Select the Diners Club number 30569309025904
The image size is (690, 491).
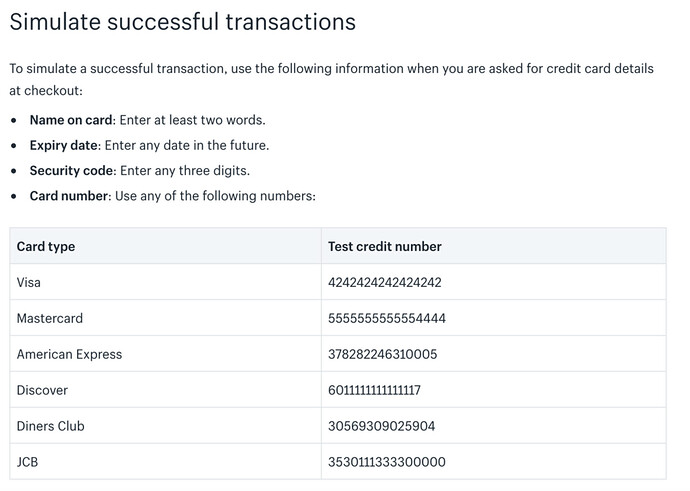[381, 426]
